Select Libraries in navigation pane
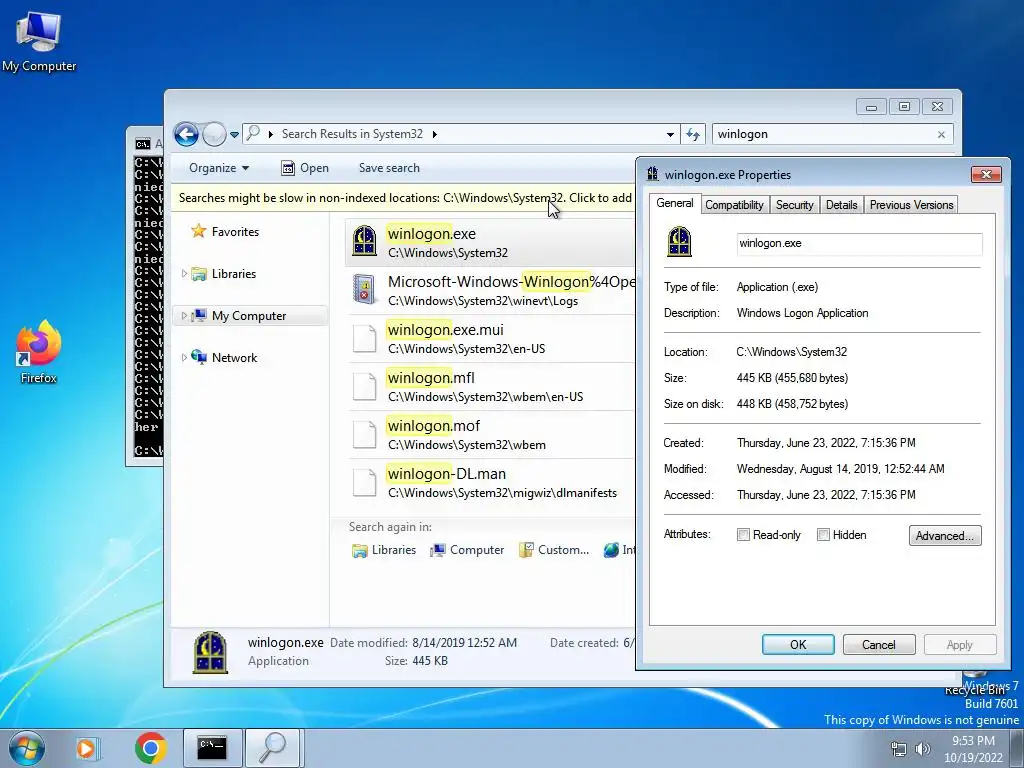Viewport: 1024px width, 768px height. click(234, 274)
